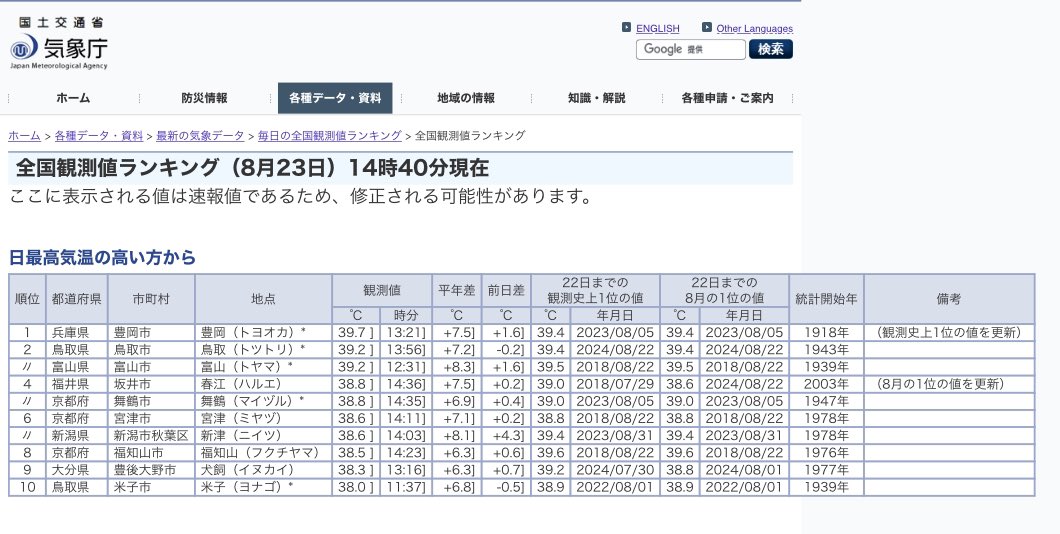
Task: Select the 兵庫県 prefecture cell
Action: click(x=76, y=333)
